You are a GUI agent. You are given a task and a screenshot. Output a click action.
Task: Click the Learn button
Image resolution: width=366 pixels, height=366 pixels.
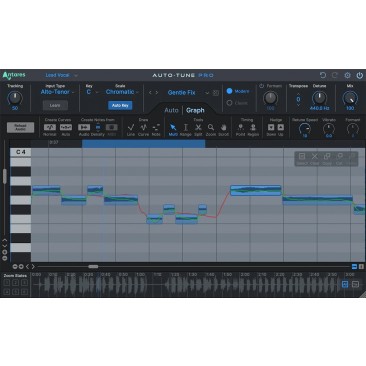[x=55, y=105]
